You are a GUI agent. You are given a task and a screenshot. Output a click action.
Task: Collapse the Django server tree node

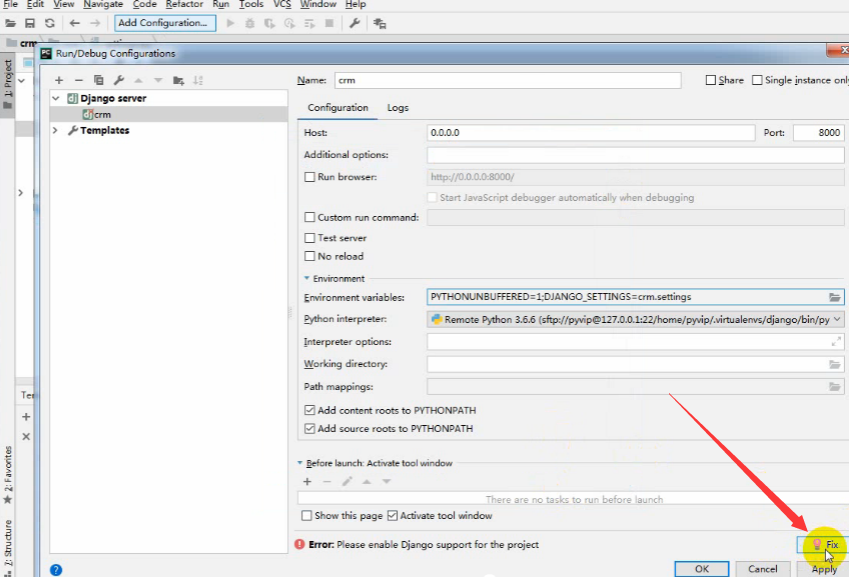pyautogui.click(x=56, y=99)
